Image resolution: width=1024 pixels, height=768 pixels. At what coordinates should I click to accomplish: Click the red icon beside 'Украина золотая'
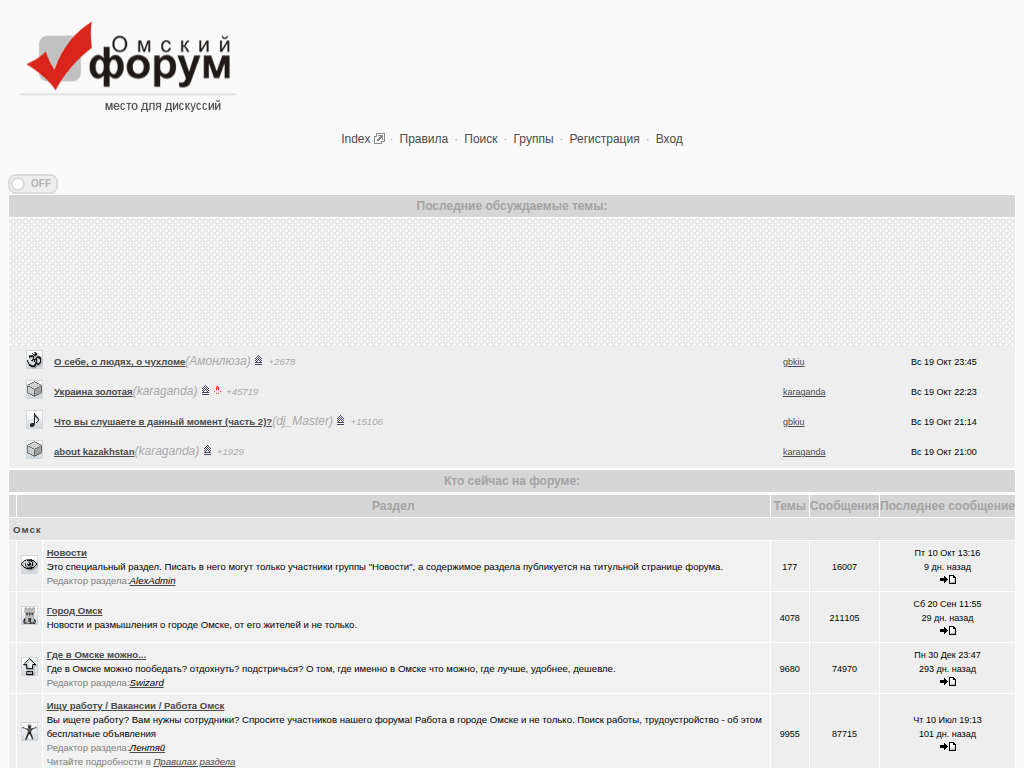click(217, 391)
